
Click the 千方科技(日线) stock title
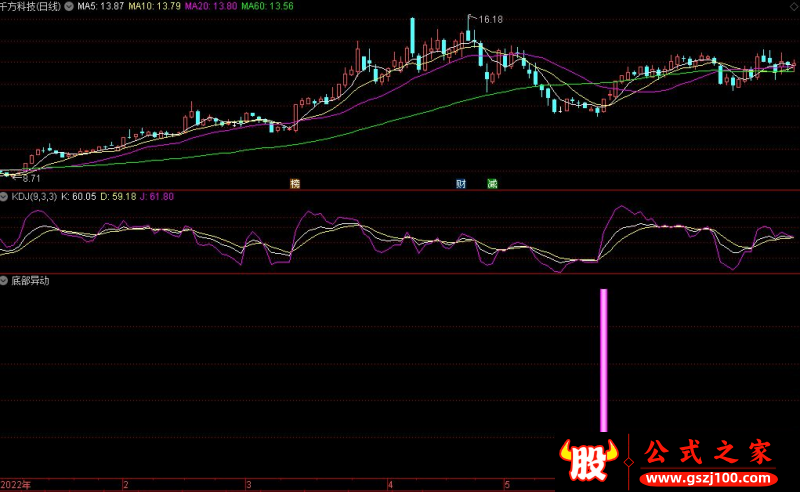(30, 6)
